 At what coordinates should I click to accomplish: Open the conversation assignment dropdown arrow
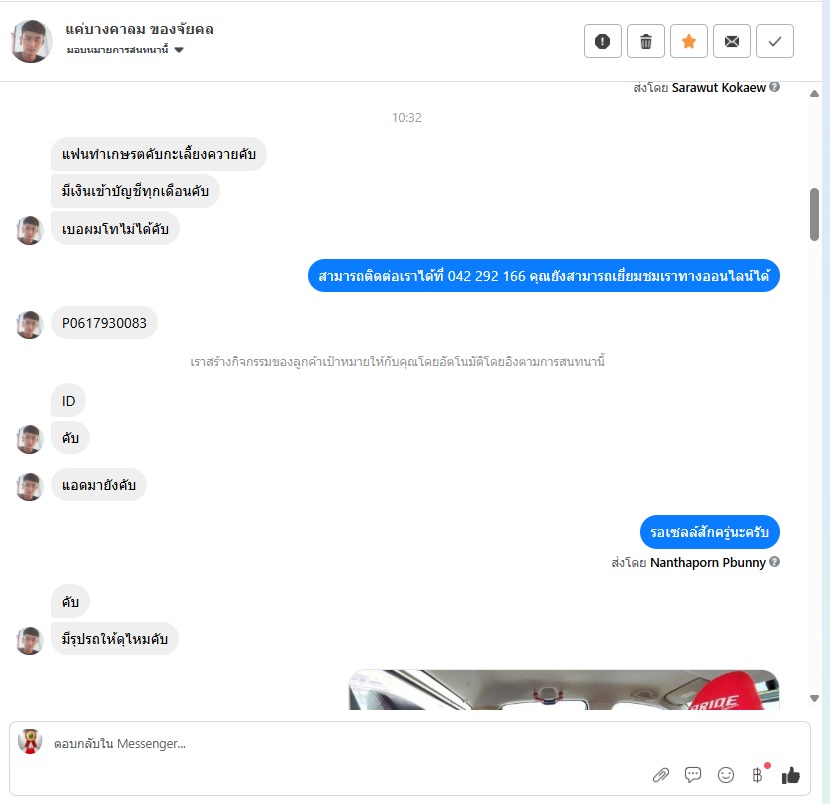point(179,50)
